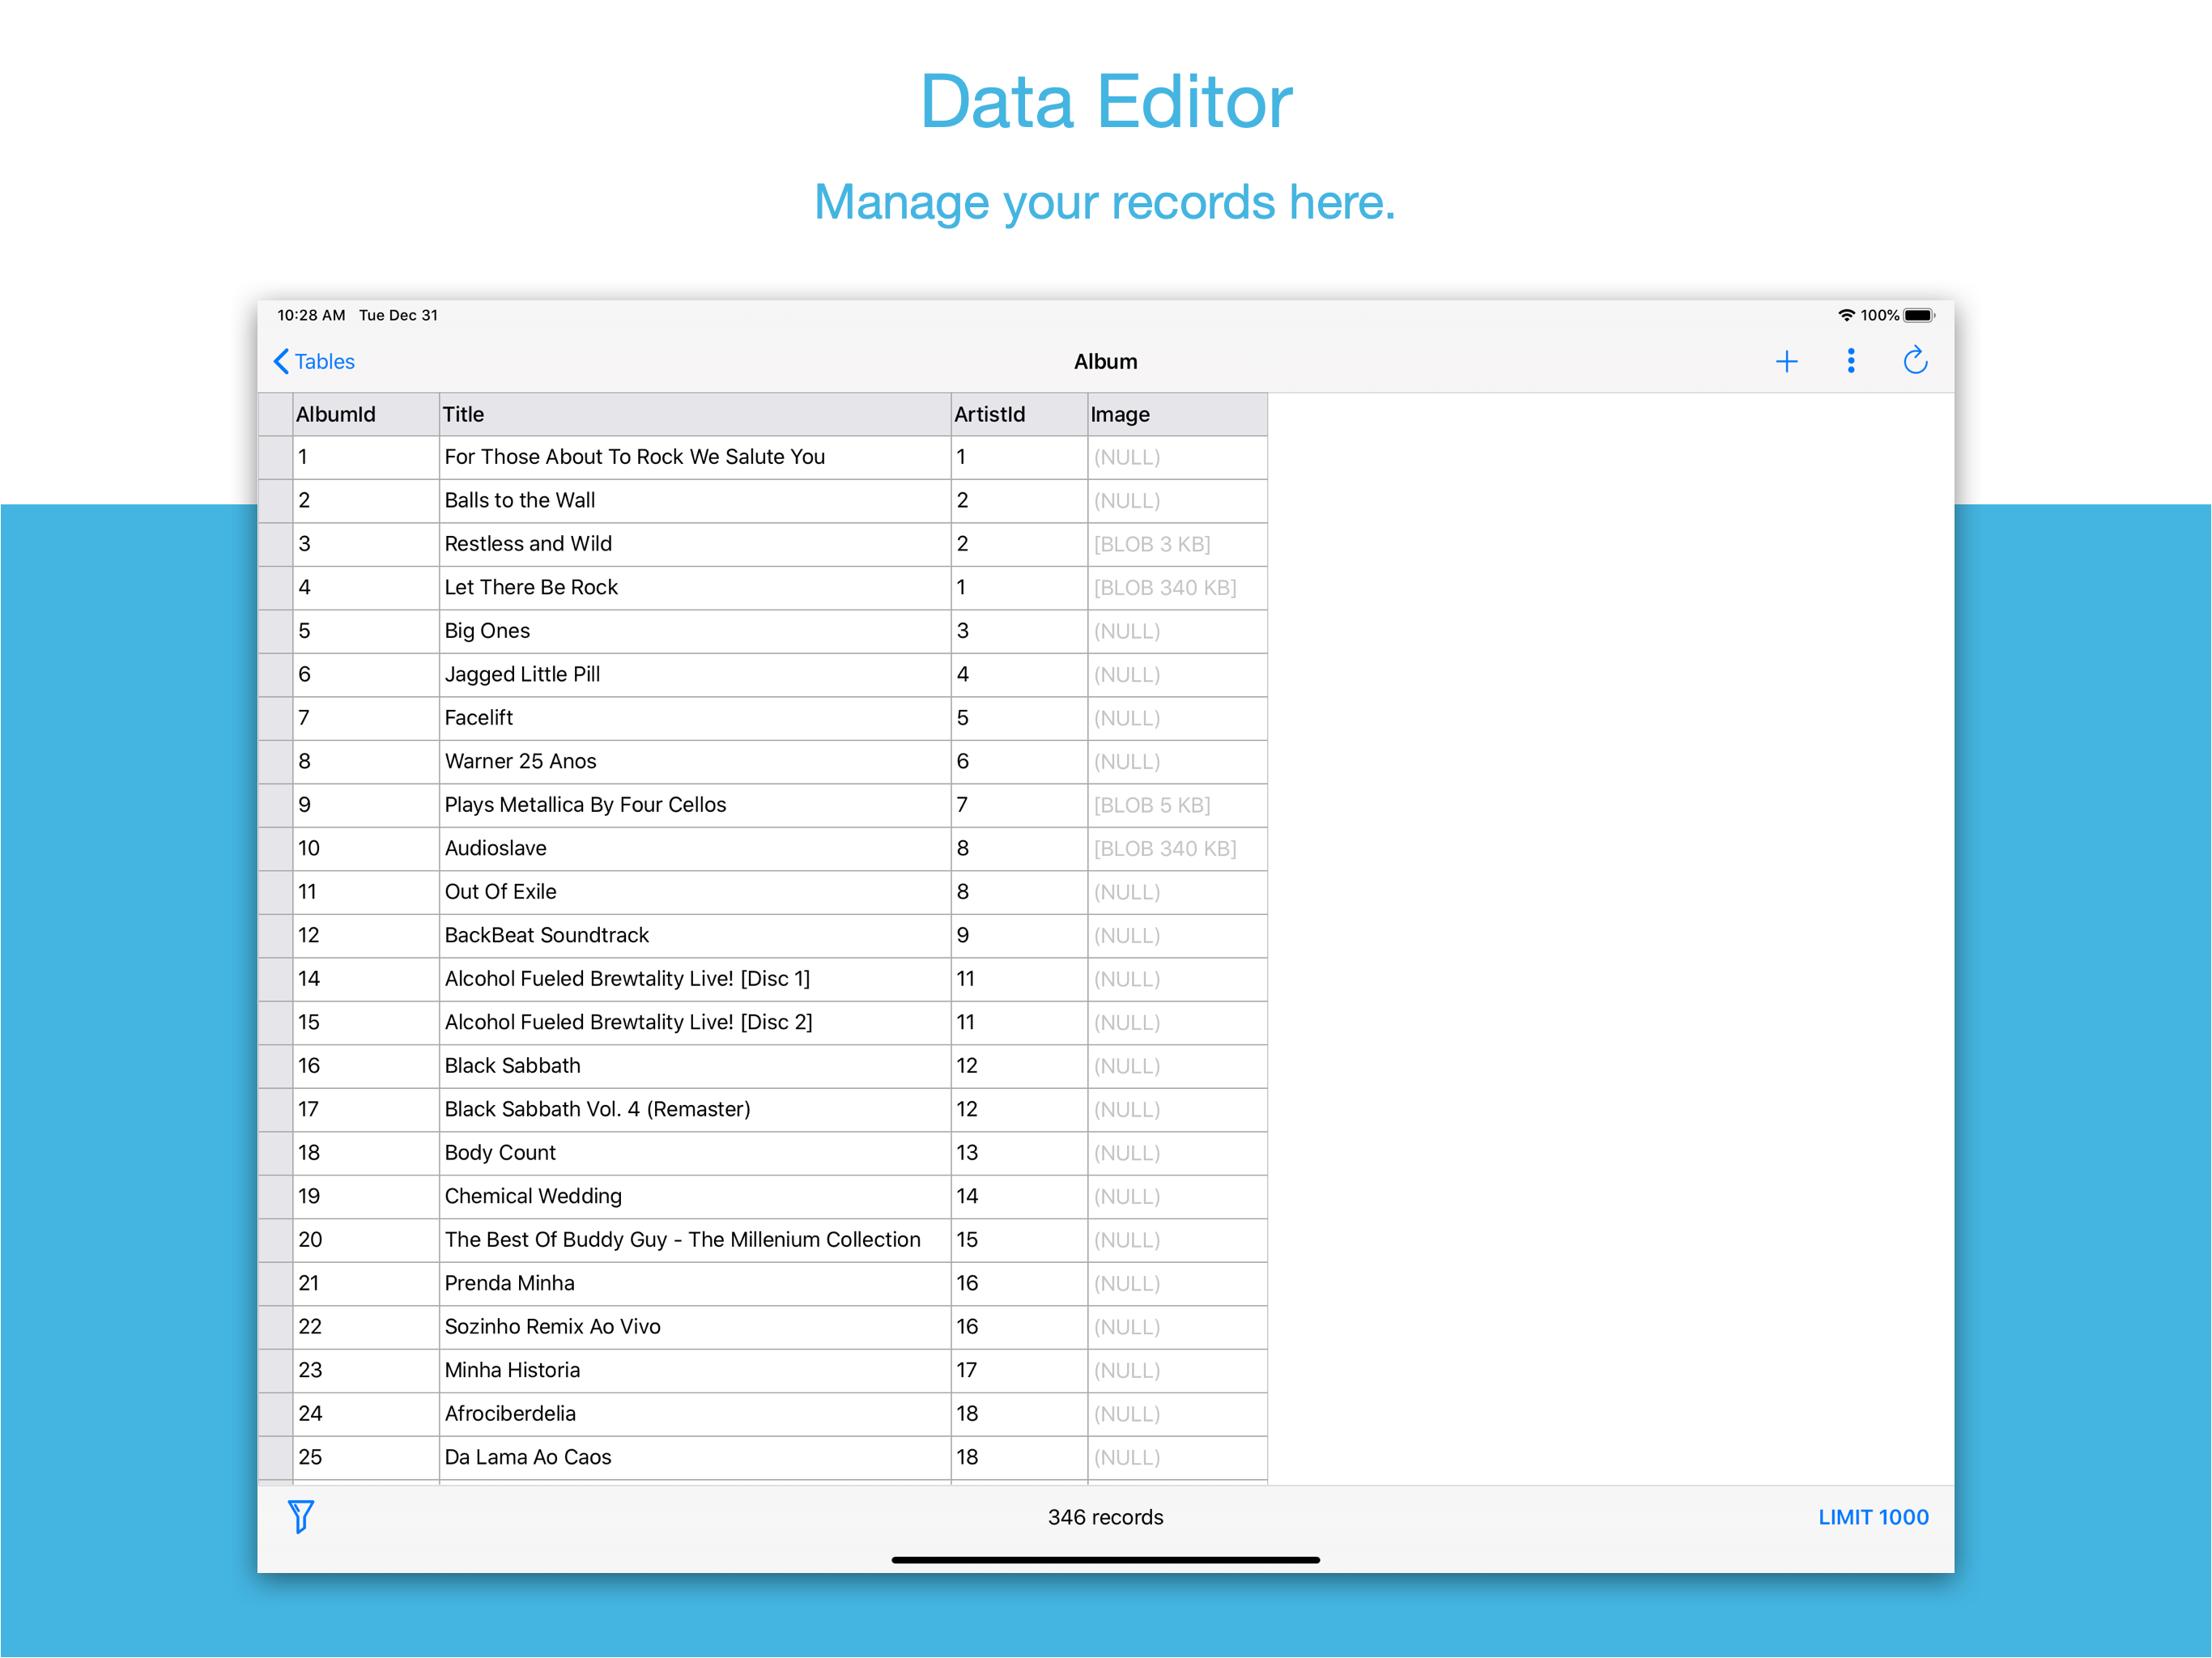Viewport: 2212px width, 1658px height.
Task: Click the Jagged Little Pill title cell
Action: click(x=522, y=674)
